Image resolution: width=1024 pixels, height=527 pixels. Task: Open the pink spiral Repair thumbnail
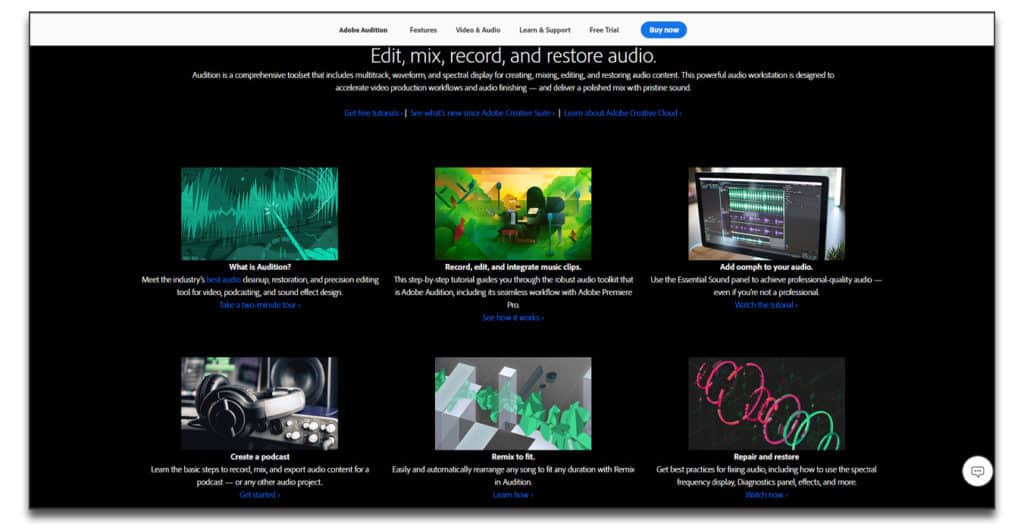(766, 403)
